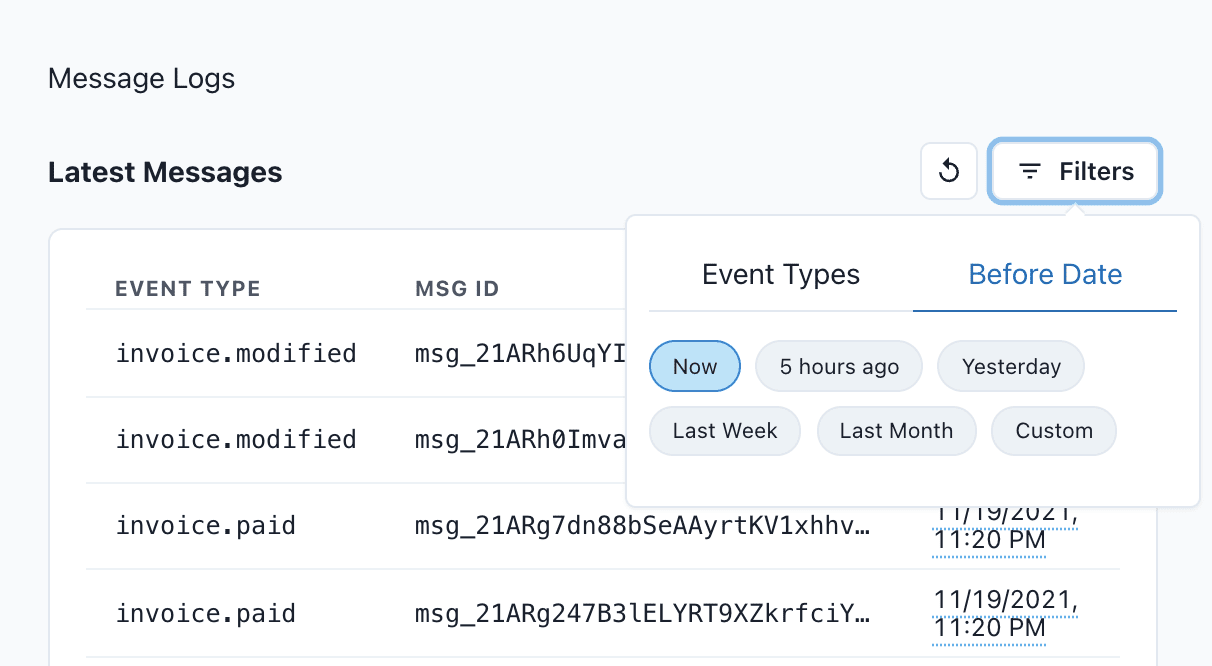
Task: Click message ID msg_21ARg7dn88bSeAAyrtKV1xhhv
Action: pyautogui.click(x=642, y=526)
